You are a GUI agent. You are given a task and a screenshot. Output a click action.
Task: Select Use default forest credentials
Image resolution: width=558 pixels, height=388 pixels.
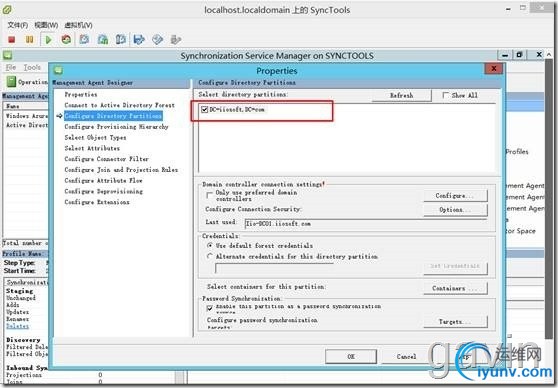[x=210, y=246]
